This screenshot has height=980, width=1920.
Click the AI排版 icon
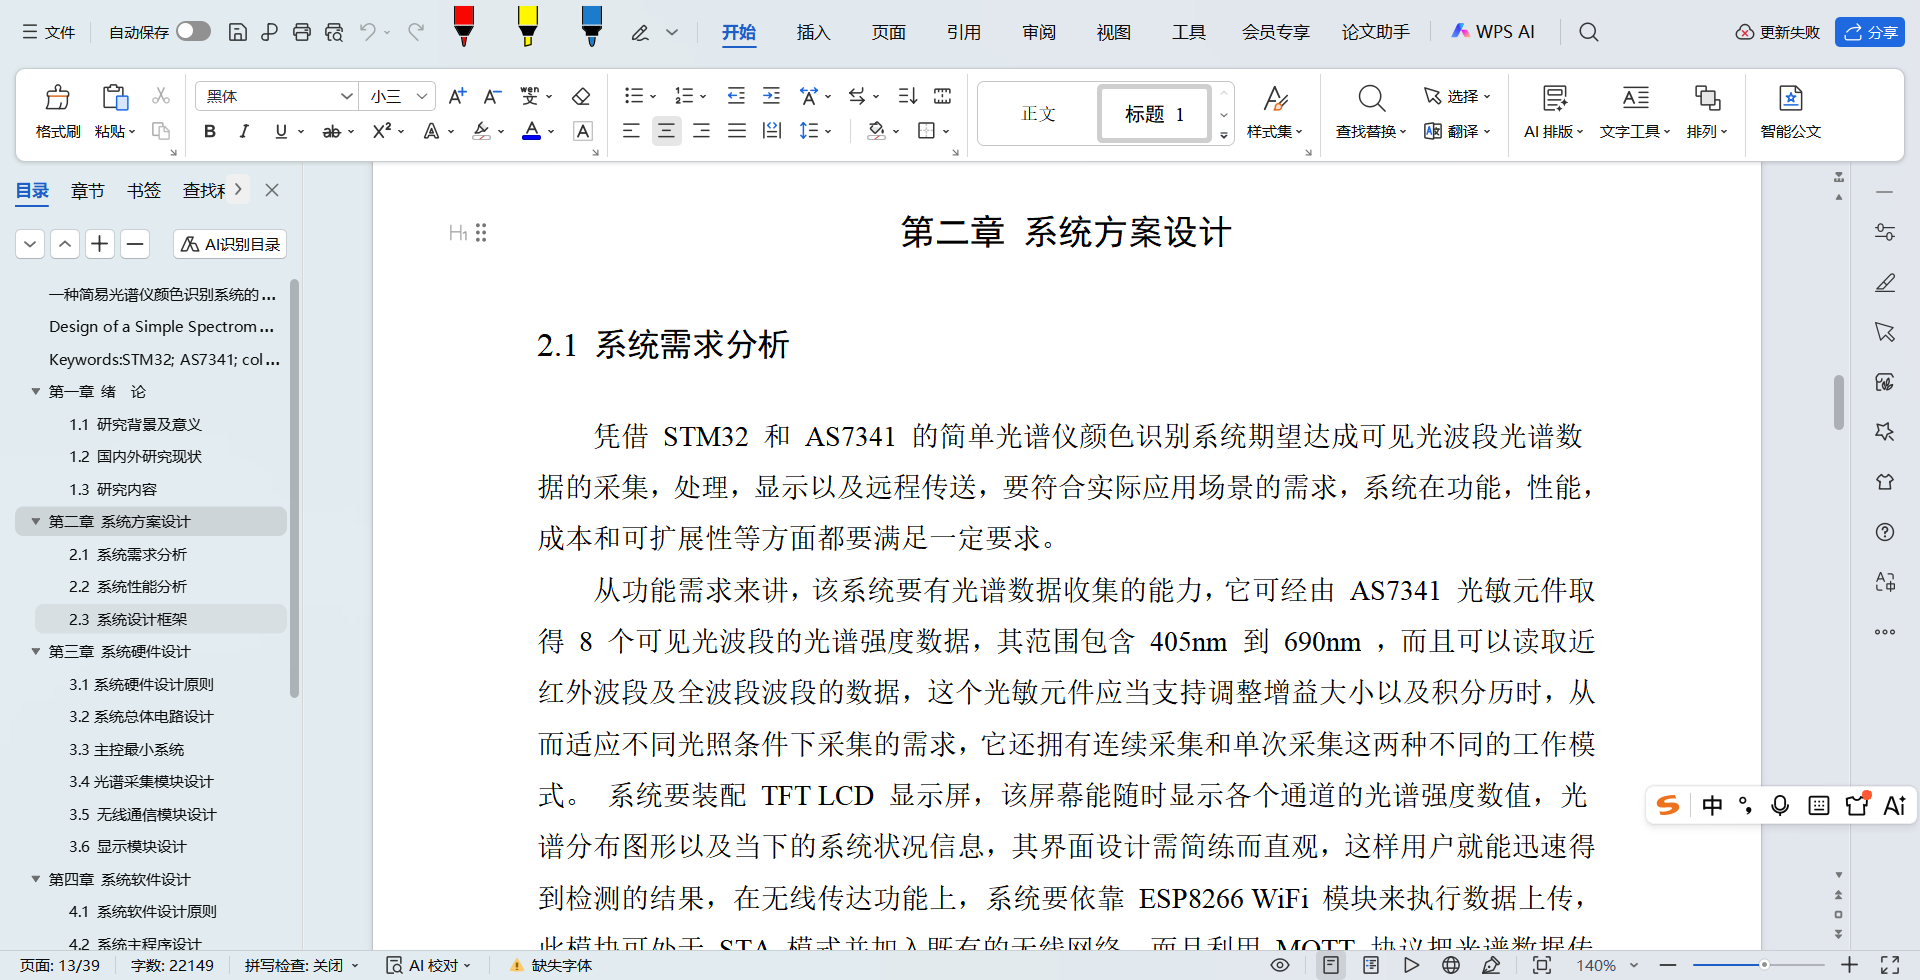[1554, 98]
